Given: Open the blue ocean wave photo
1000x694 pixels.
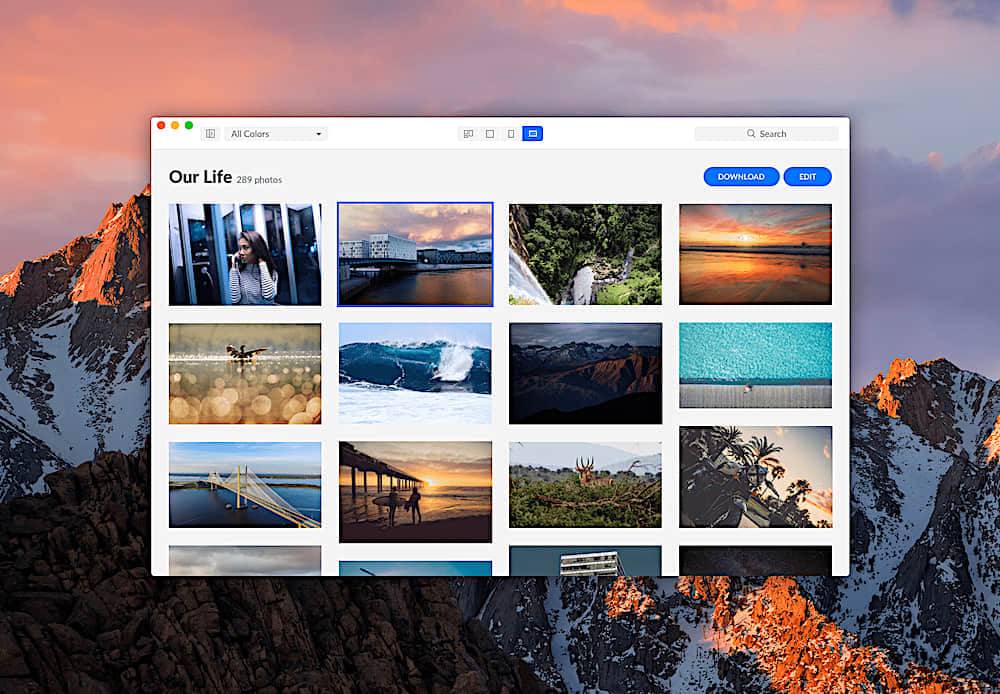Looking at the screenshot, I should coord(415,373).
